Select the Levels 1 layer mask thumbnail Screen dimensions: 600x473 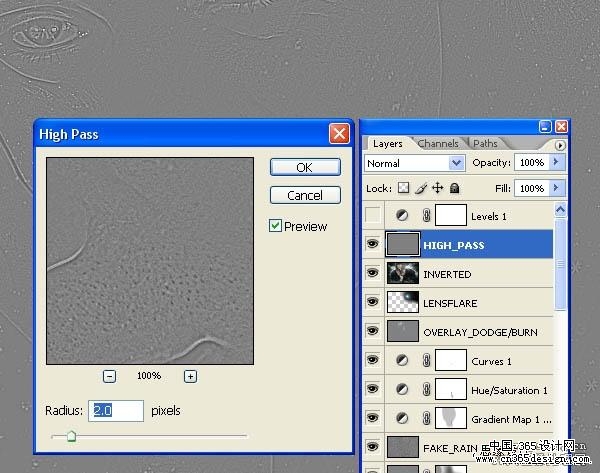[451, 215]
